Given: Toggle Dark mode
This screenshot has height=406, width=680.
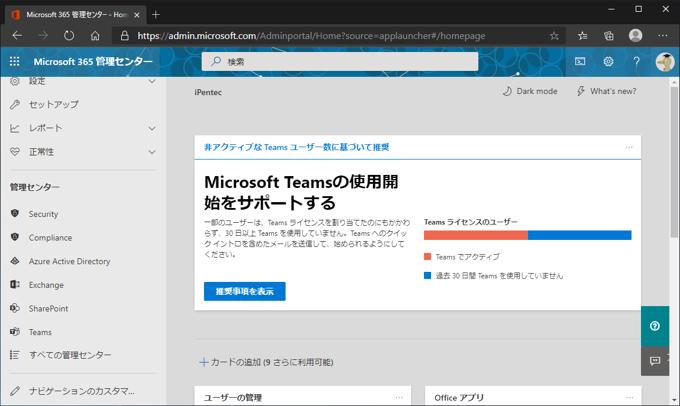Looking at the screenshot, I should (530, 91).
